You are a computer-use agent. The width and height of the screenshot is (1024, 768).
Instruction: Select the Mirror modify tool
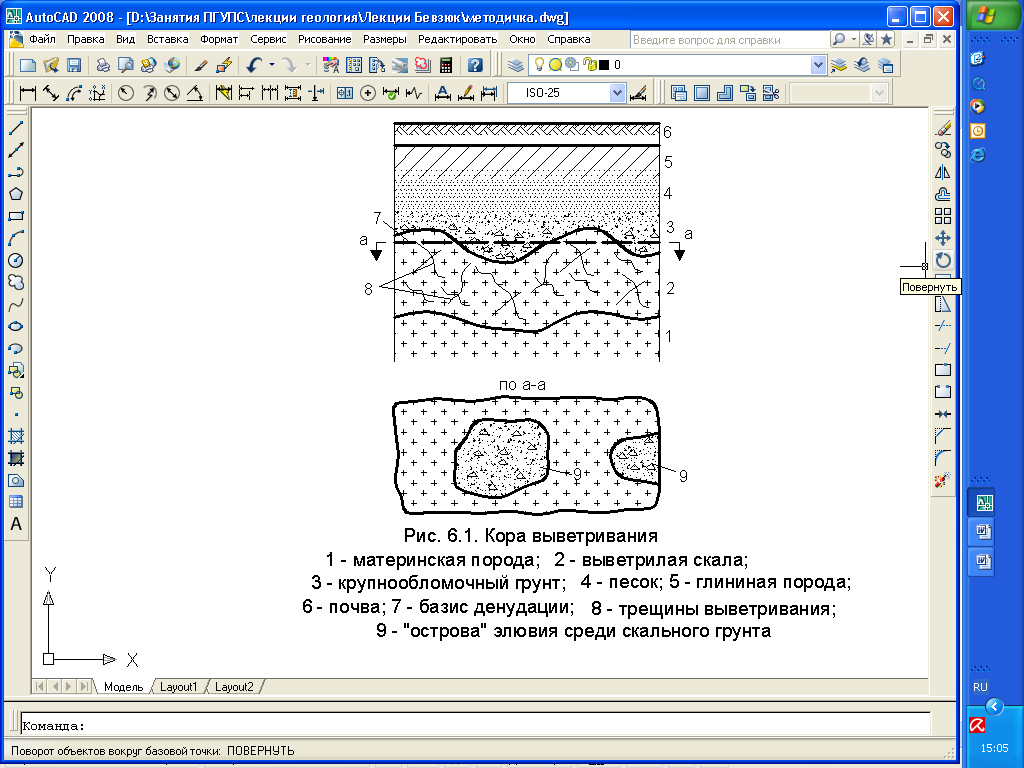[943, 172]
